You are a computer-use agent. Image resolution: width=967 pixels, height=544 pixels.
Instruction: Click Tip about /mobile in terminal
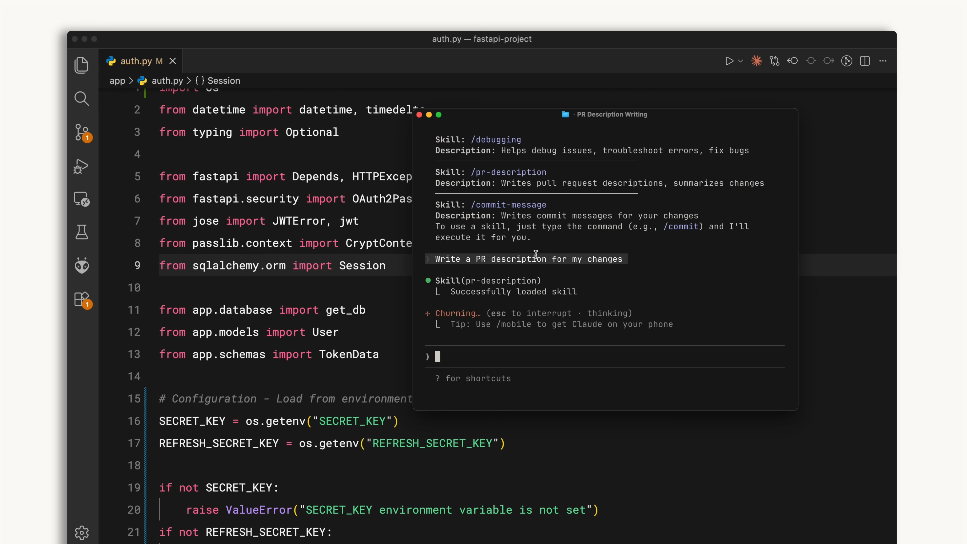[x=561, y=324]
